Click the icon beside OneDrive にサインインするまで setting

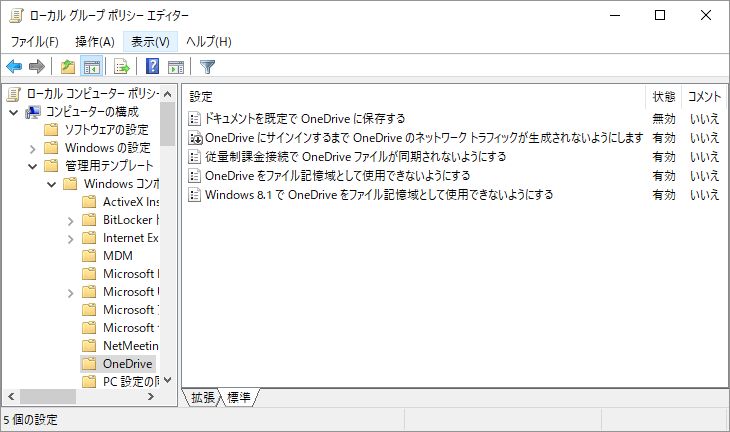tap(195, 138)
